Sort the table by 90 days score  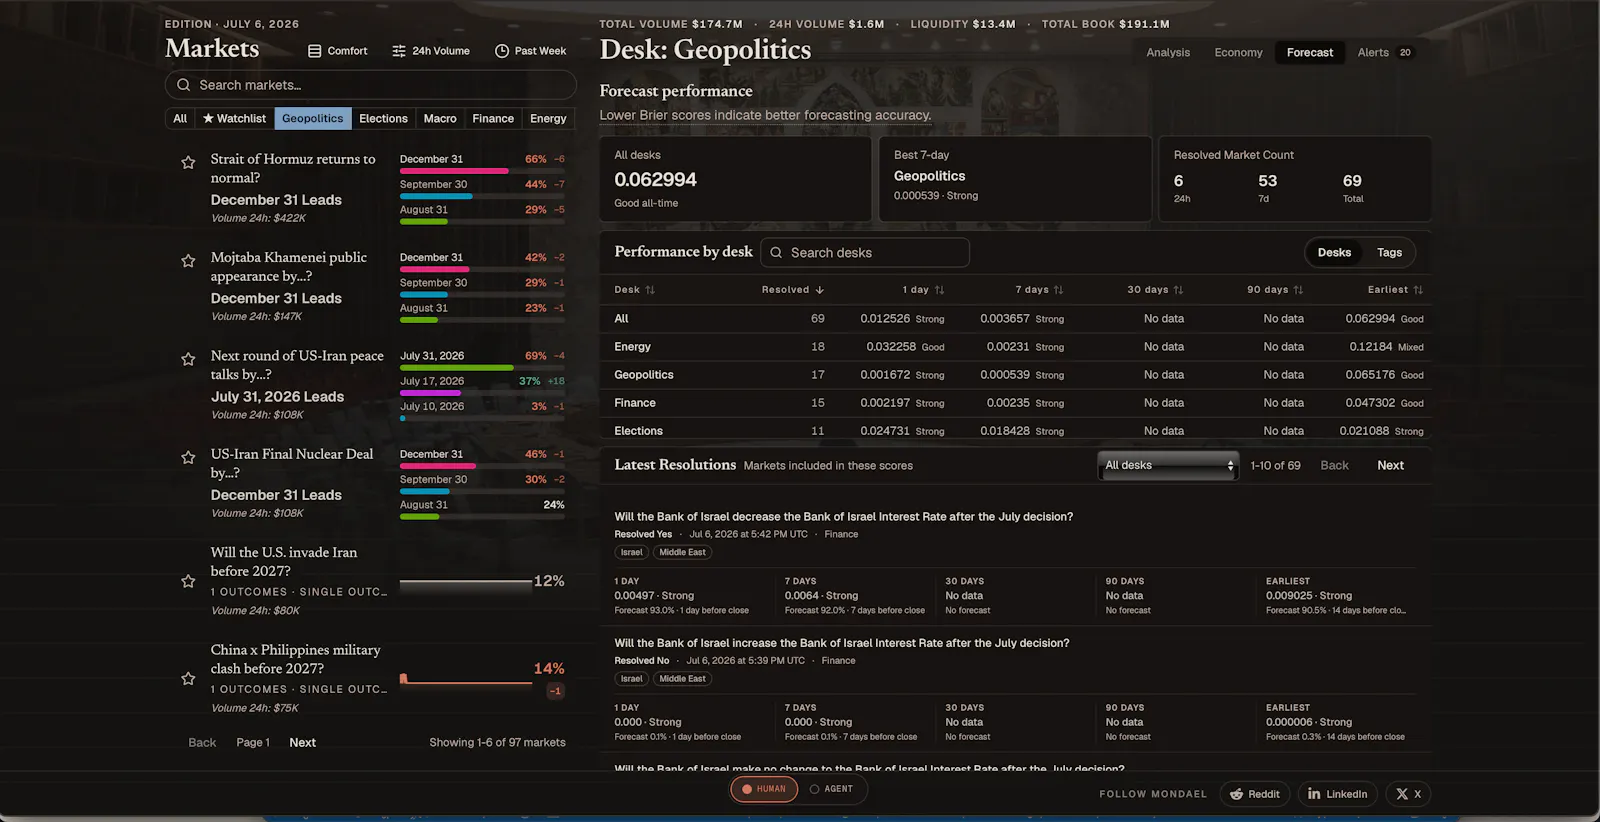click(1275, 290)
